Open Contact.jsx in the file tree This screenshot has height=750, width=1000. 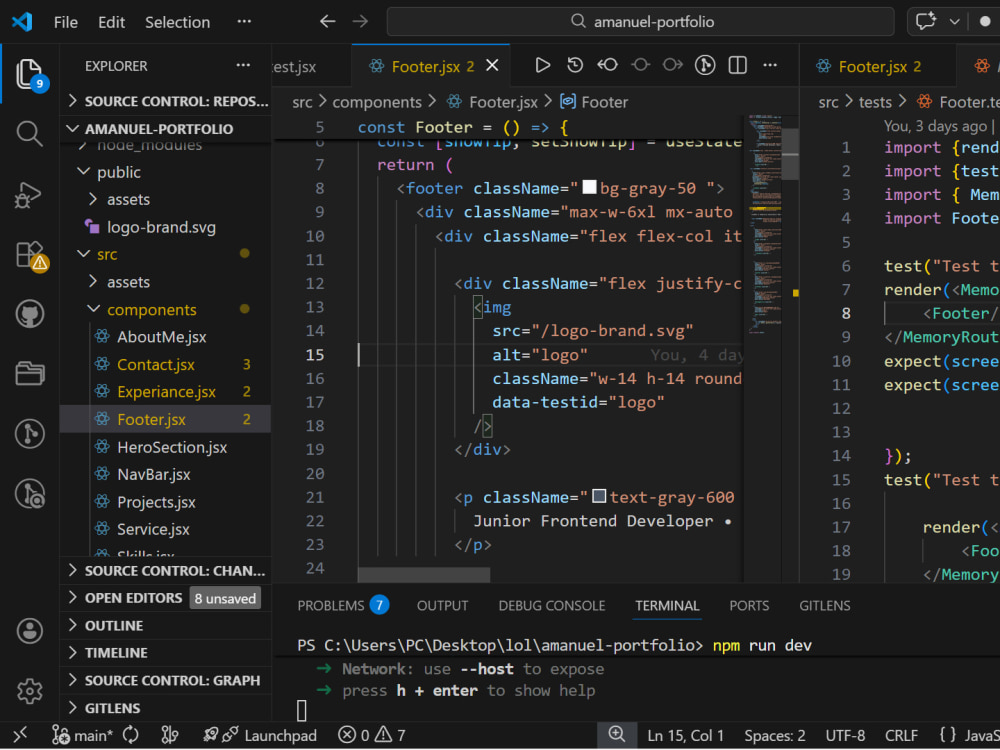tap(156, 365)
